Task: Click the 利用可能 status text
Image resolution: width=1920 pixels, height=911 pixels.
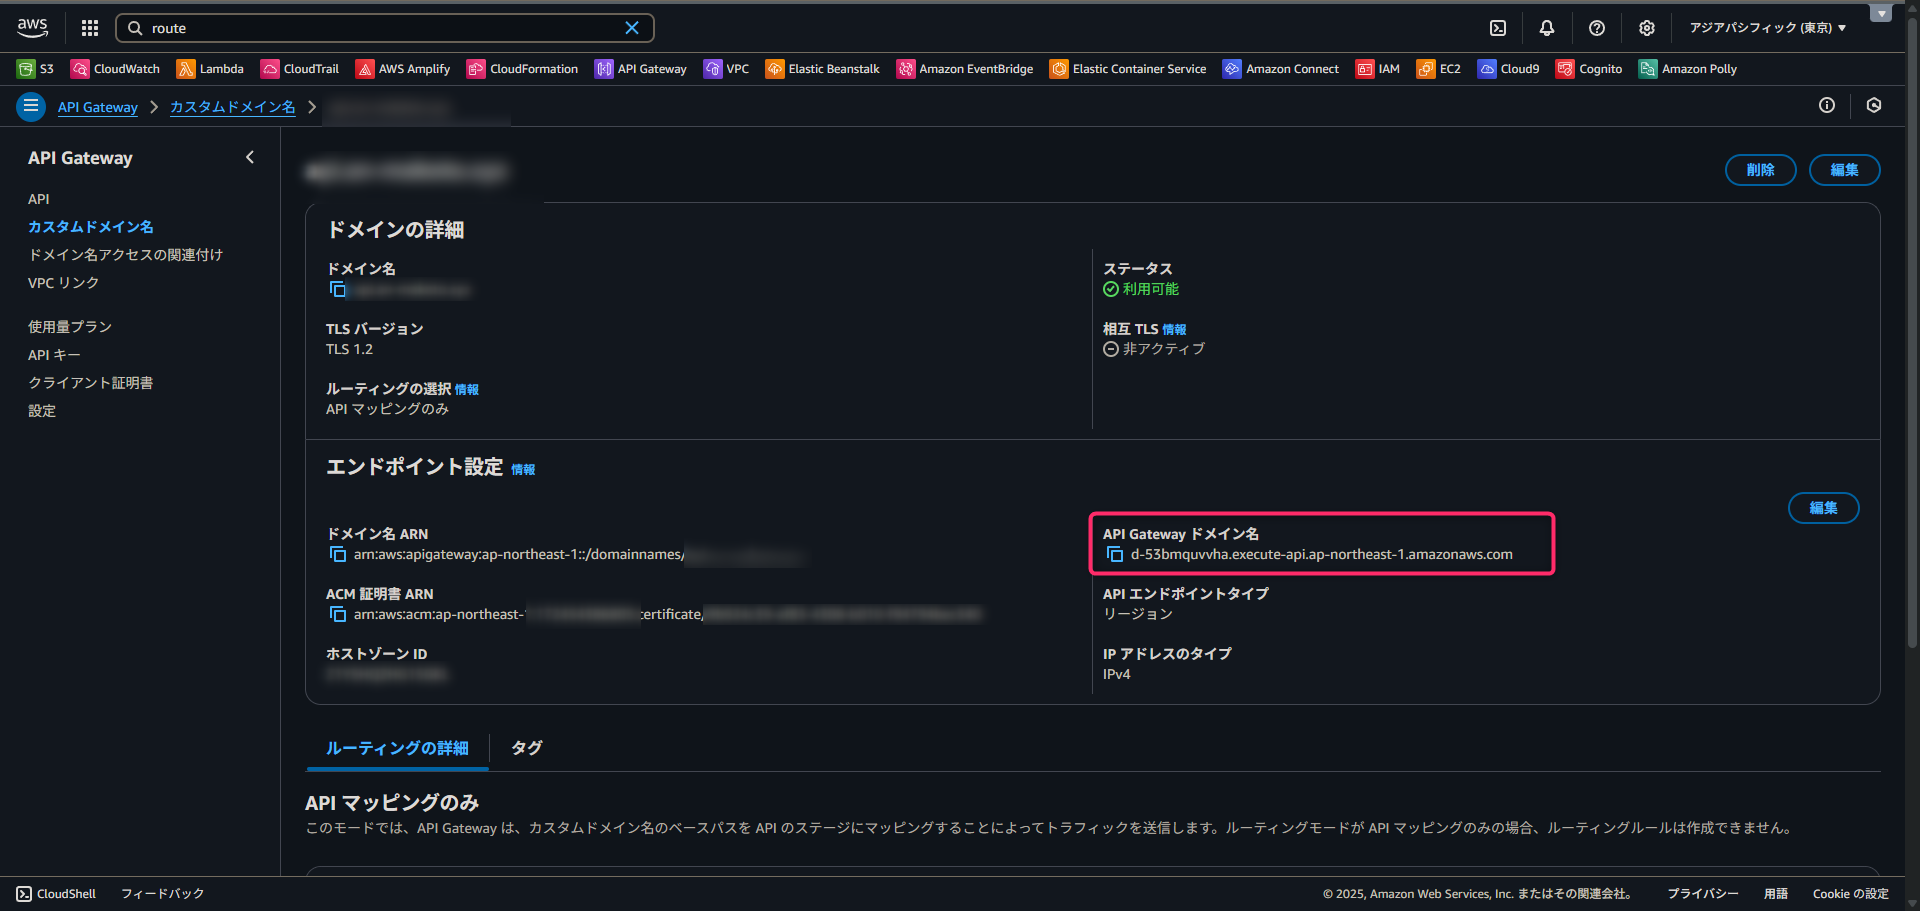Action: 1151,289
